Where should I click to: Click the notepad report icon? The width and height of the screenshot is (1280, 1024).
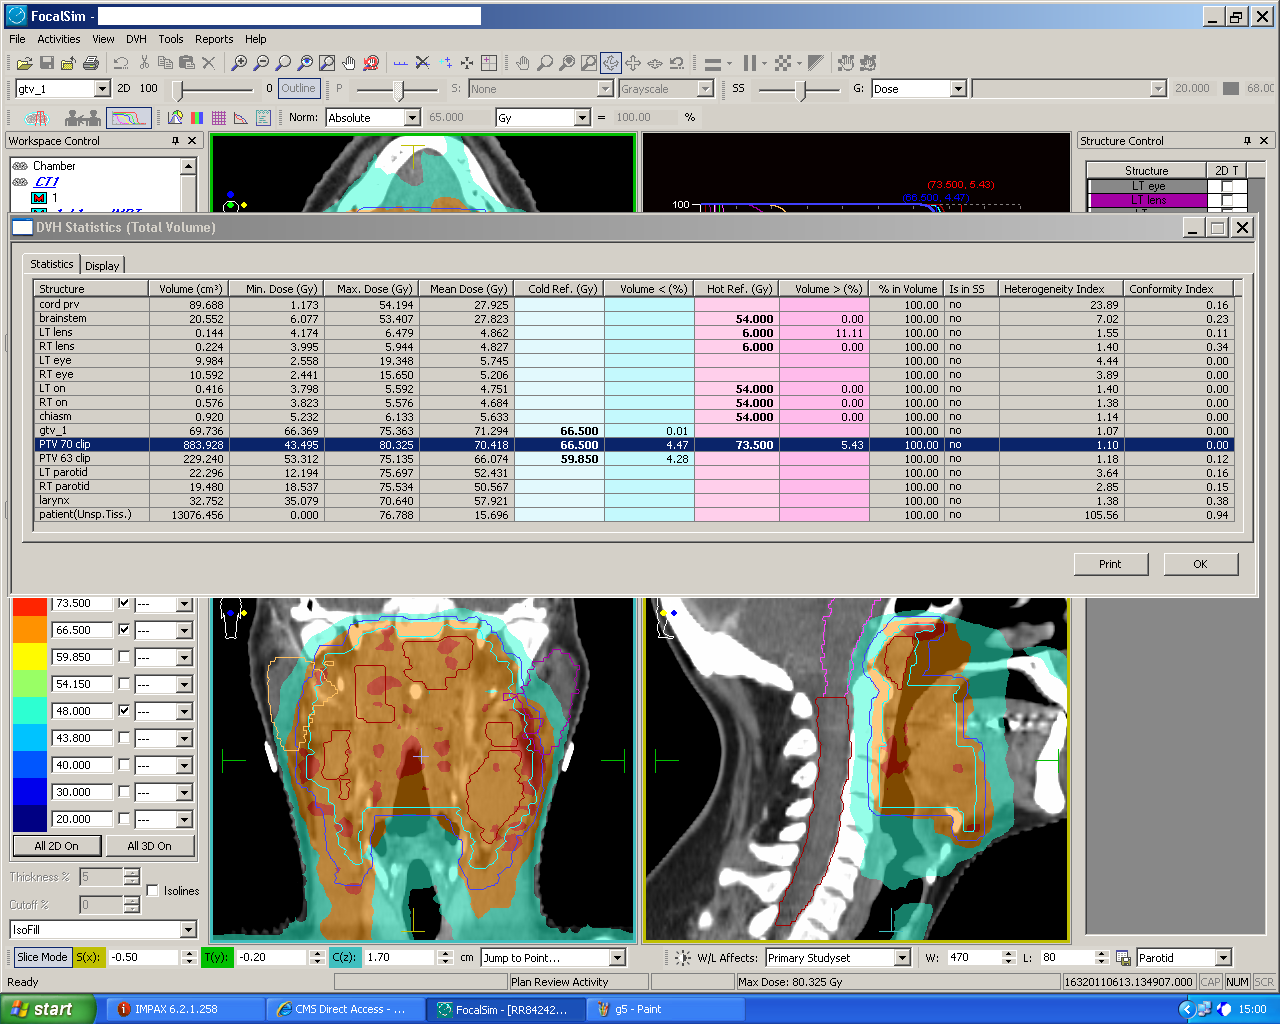pos(263,118)
